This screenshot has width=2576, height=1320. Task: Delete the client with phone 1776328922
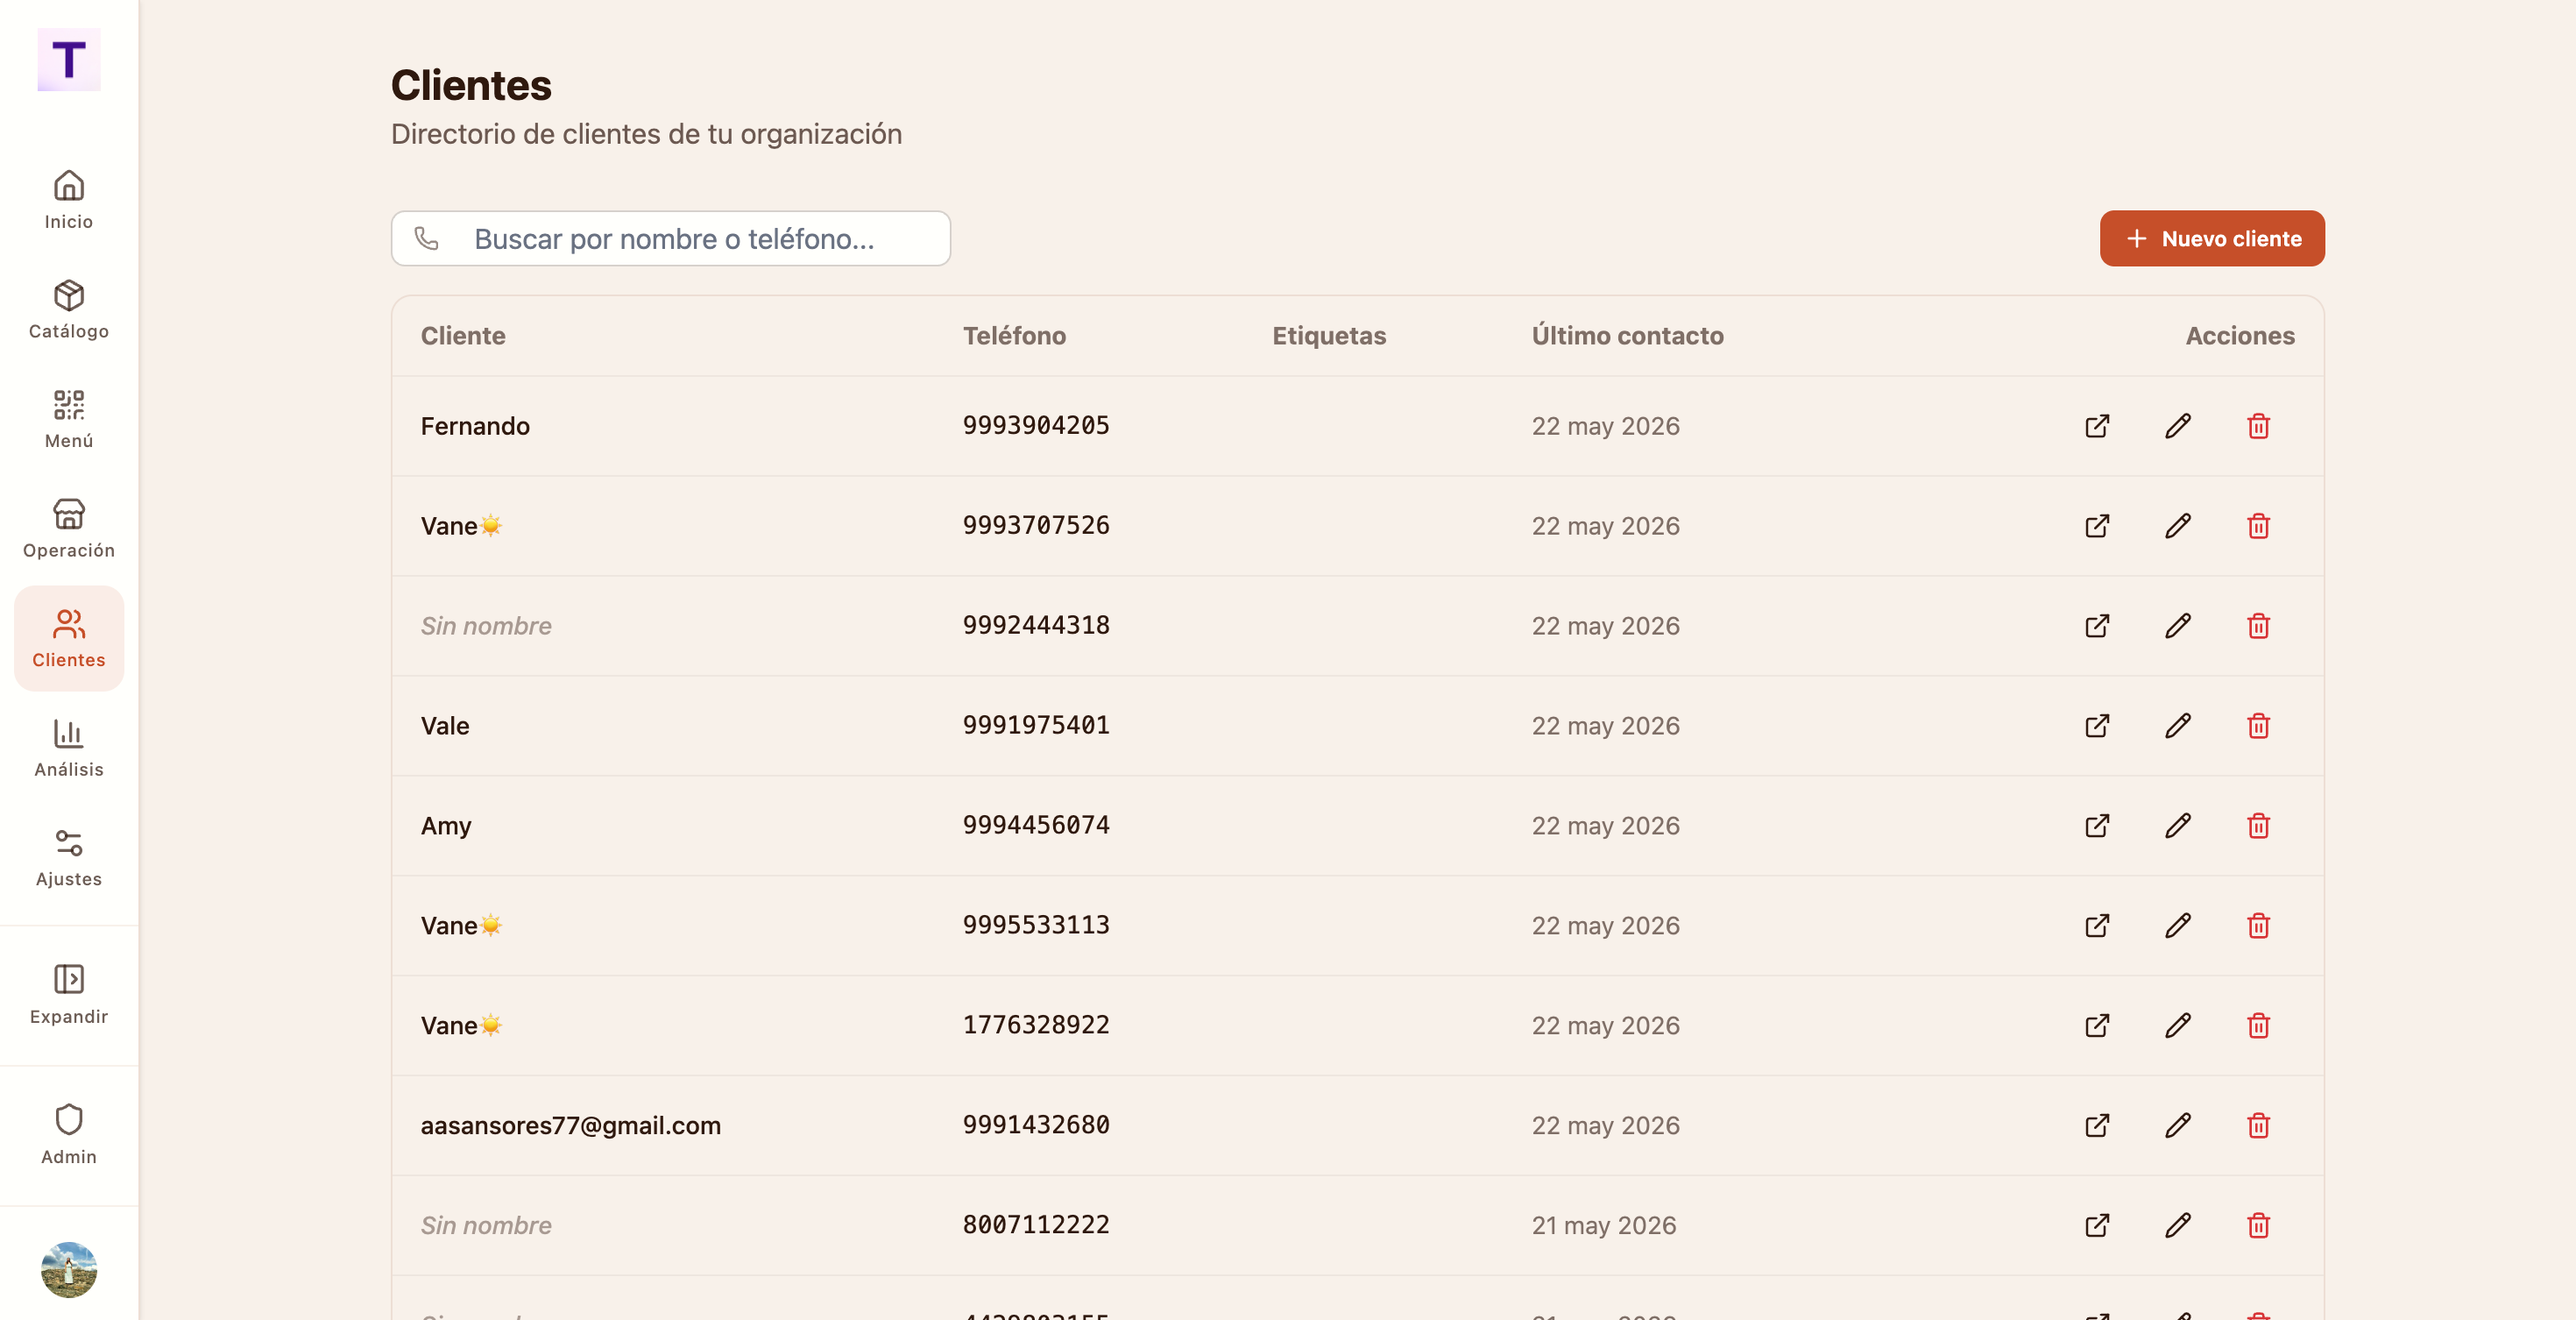click(2258, 1026)
